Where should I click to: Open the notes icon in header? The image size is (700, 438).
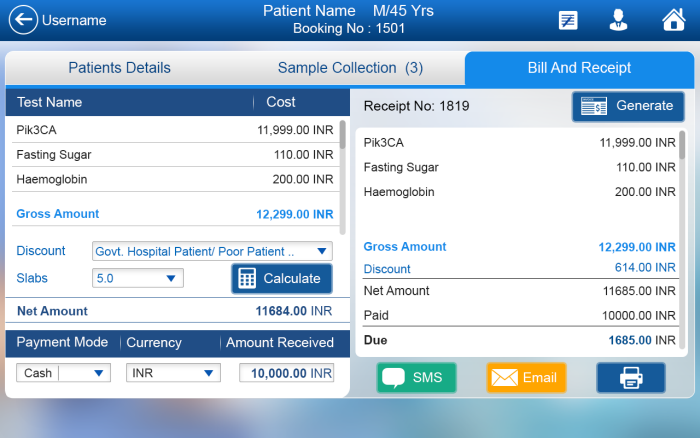coord(568,20)
